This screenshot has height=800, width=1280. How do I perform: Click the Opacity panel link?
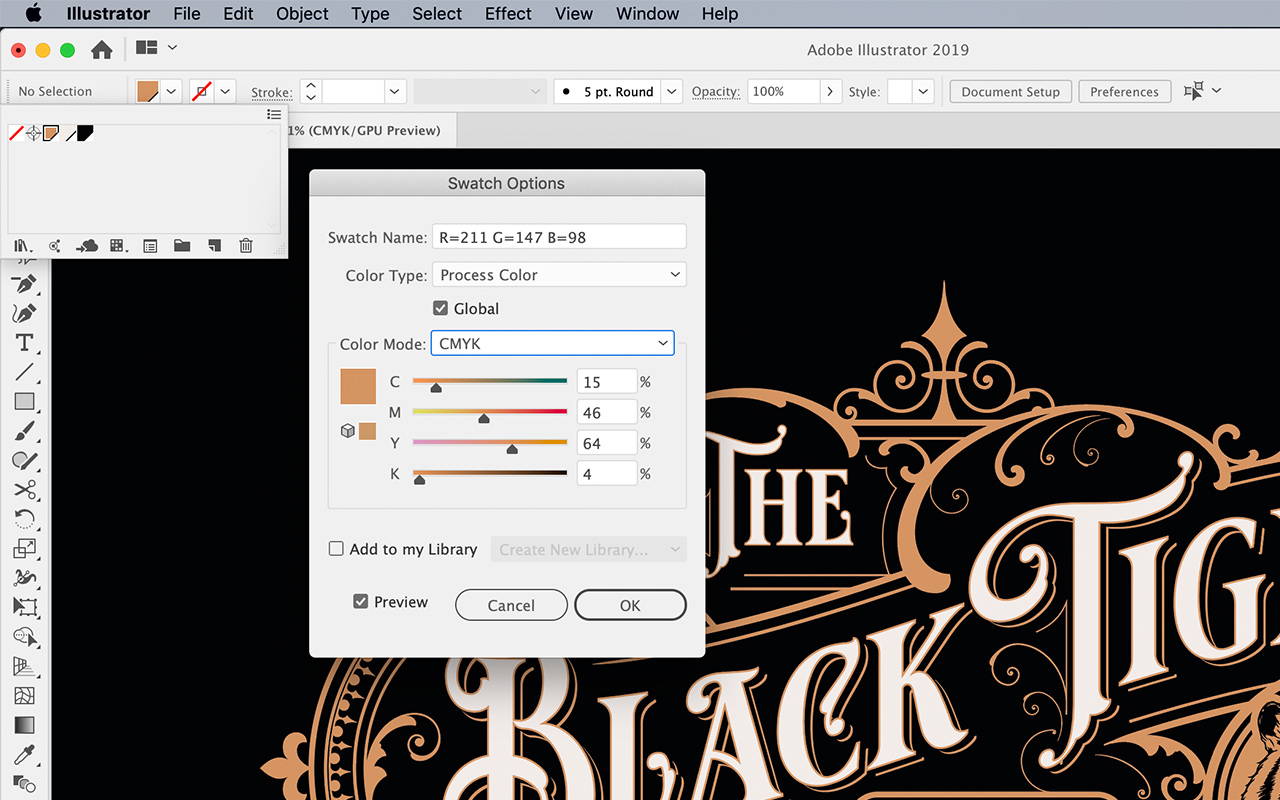coord(716,91)
